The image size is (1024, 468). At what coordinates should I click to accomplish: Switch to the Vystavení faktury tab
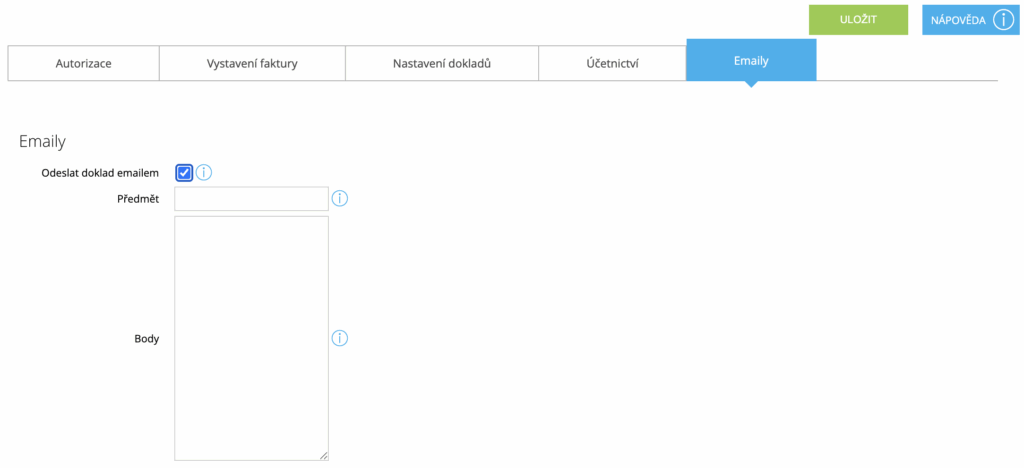[x=252, y=63]
